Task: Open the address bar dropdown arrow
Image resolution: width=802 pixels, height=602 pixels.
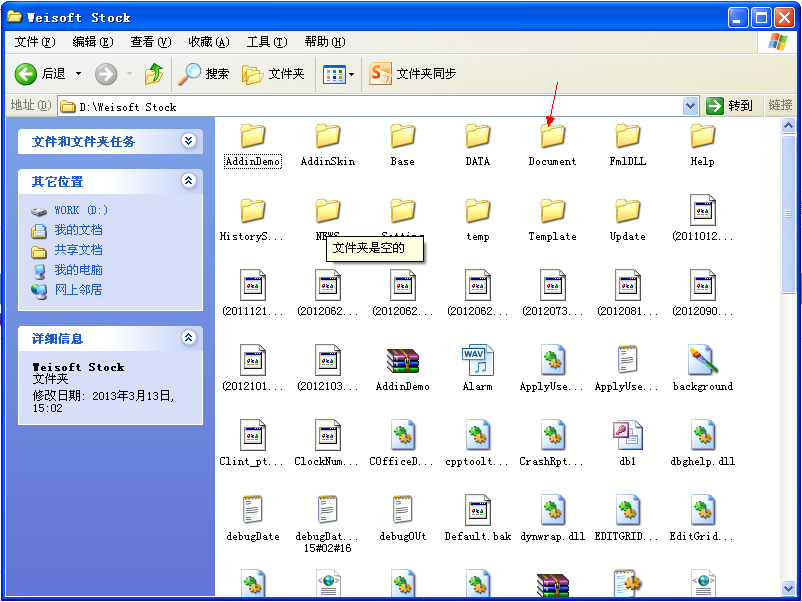Action: tap(690, 106)
